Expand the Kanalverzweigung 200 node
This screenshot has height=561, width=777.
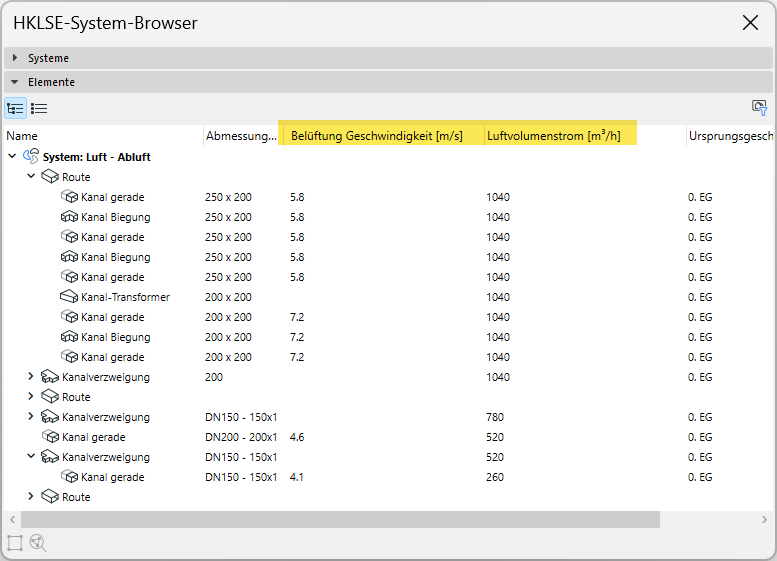[x=31, y=376]
